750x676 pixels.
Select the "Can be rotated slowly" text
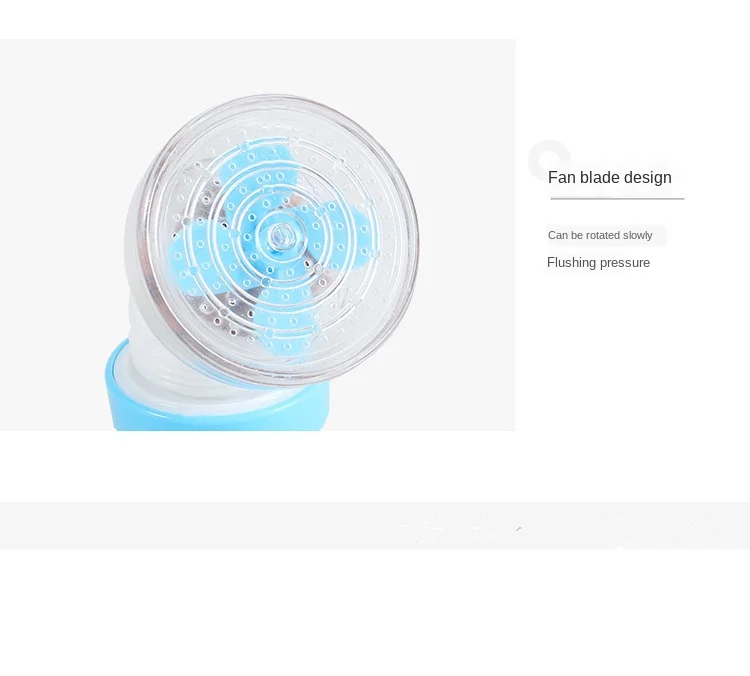[600, 235]
